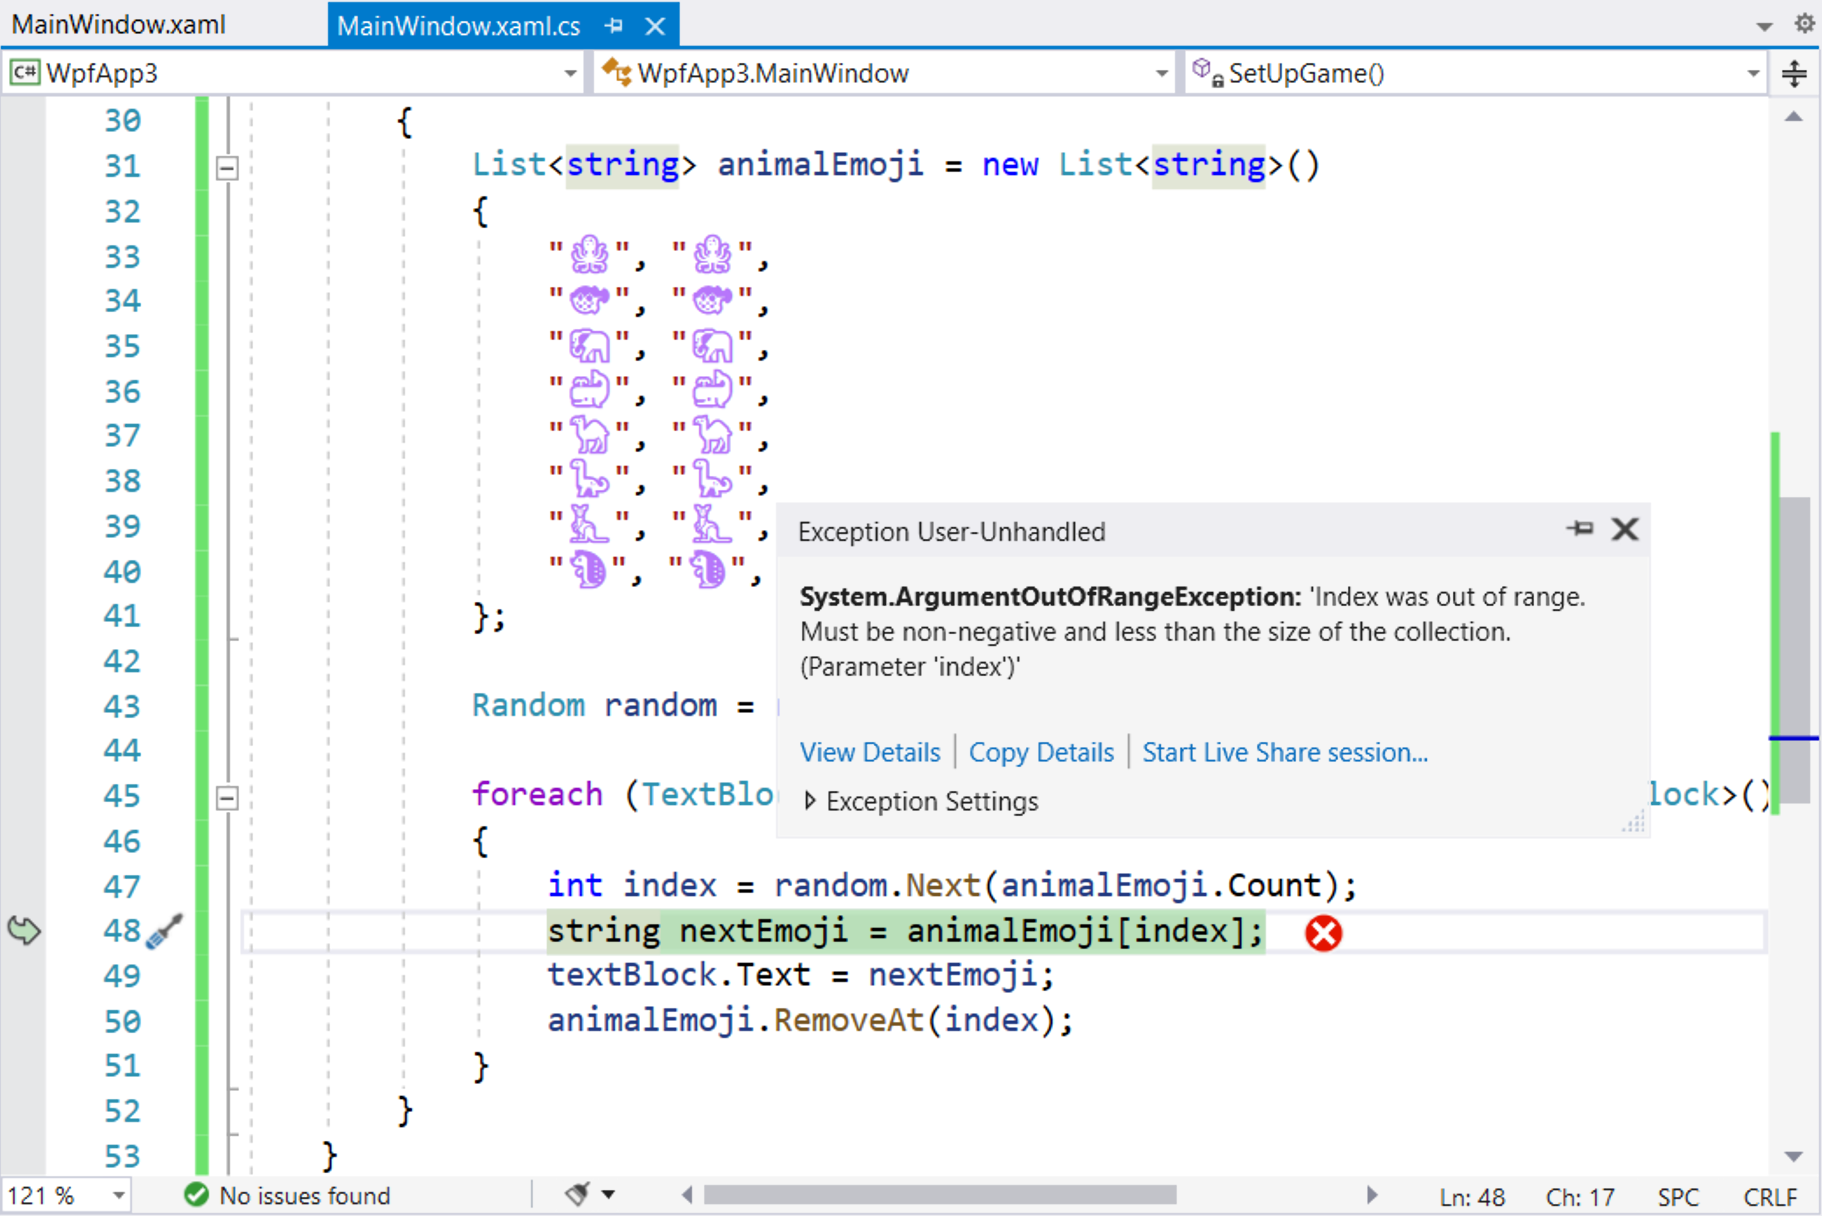Click the No issues found status
Image resolution: width=1822 pixels, height=1216 pixels.
click(x=288, y=1195)
